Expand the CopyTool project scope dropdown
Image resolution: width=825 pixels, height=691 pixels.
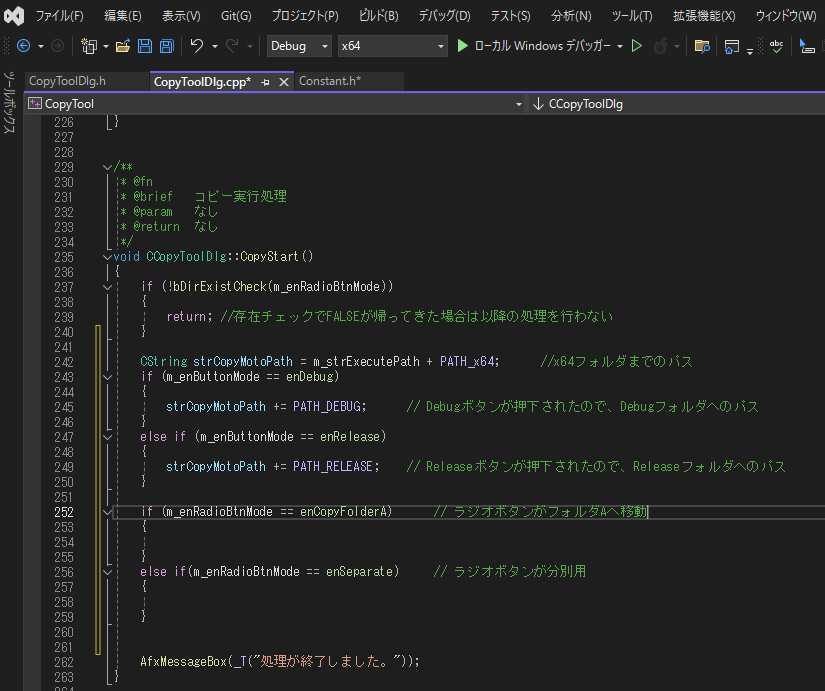(x=518, y=104)
